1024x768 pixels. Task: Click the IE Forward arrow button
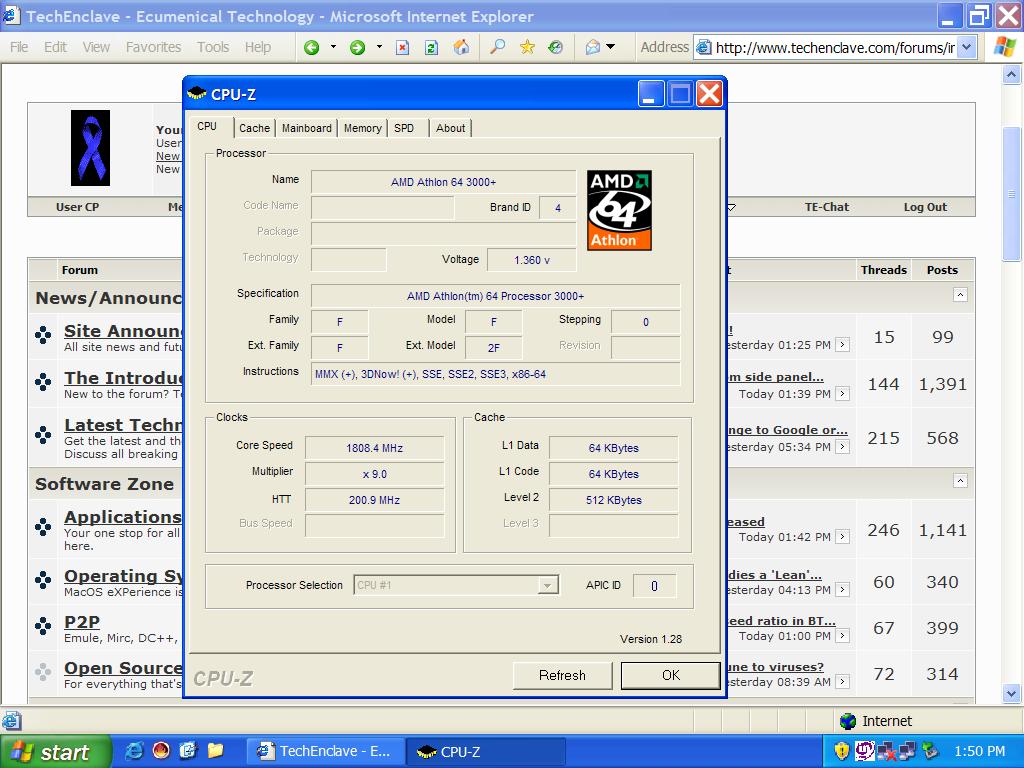357,47
